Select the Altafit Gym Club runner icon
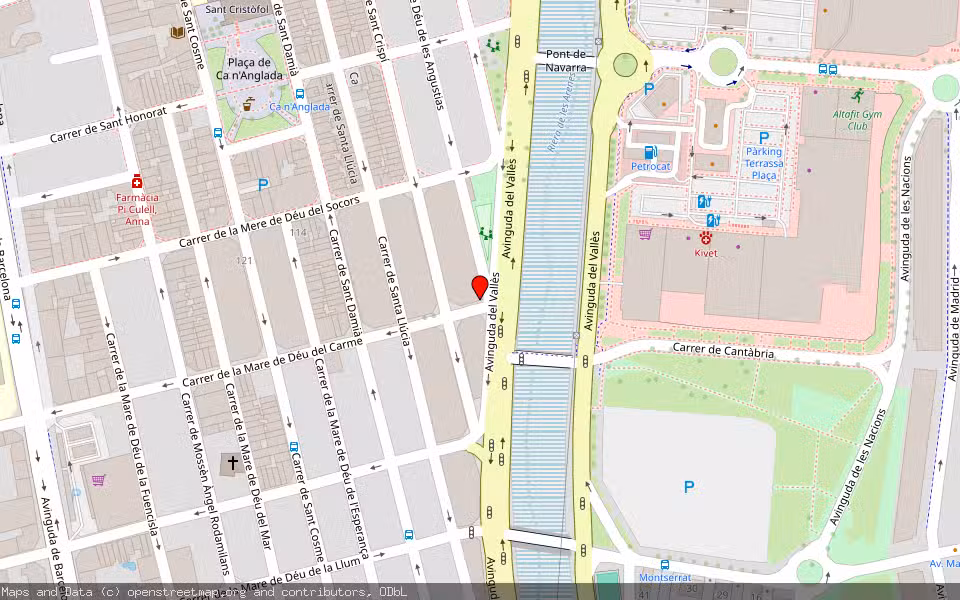This screenshot has height=600, width=960. (x=858, y=95)
